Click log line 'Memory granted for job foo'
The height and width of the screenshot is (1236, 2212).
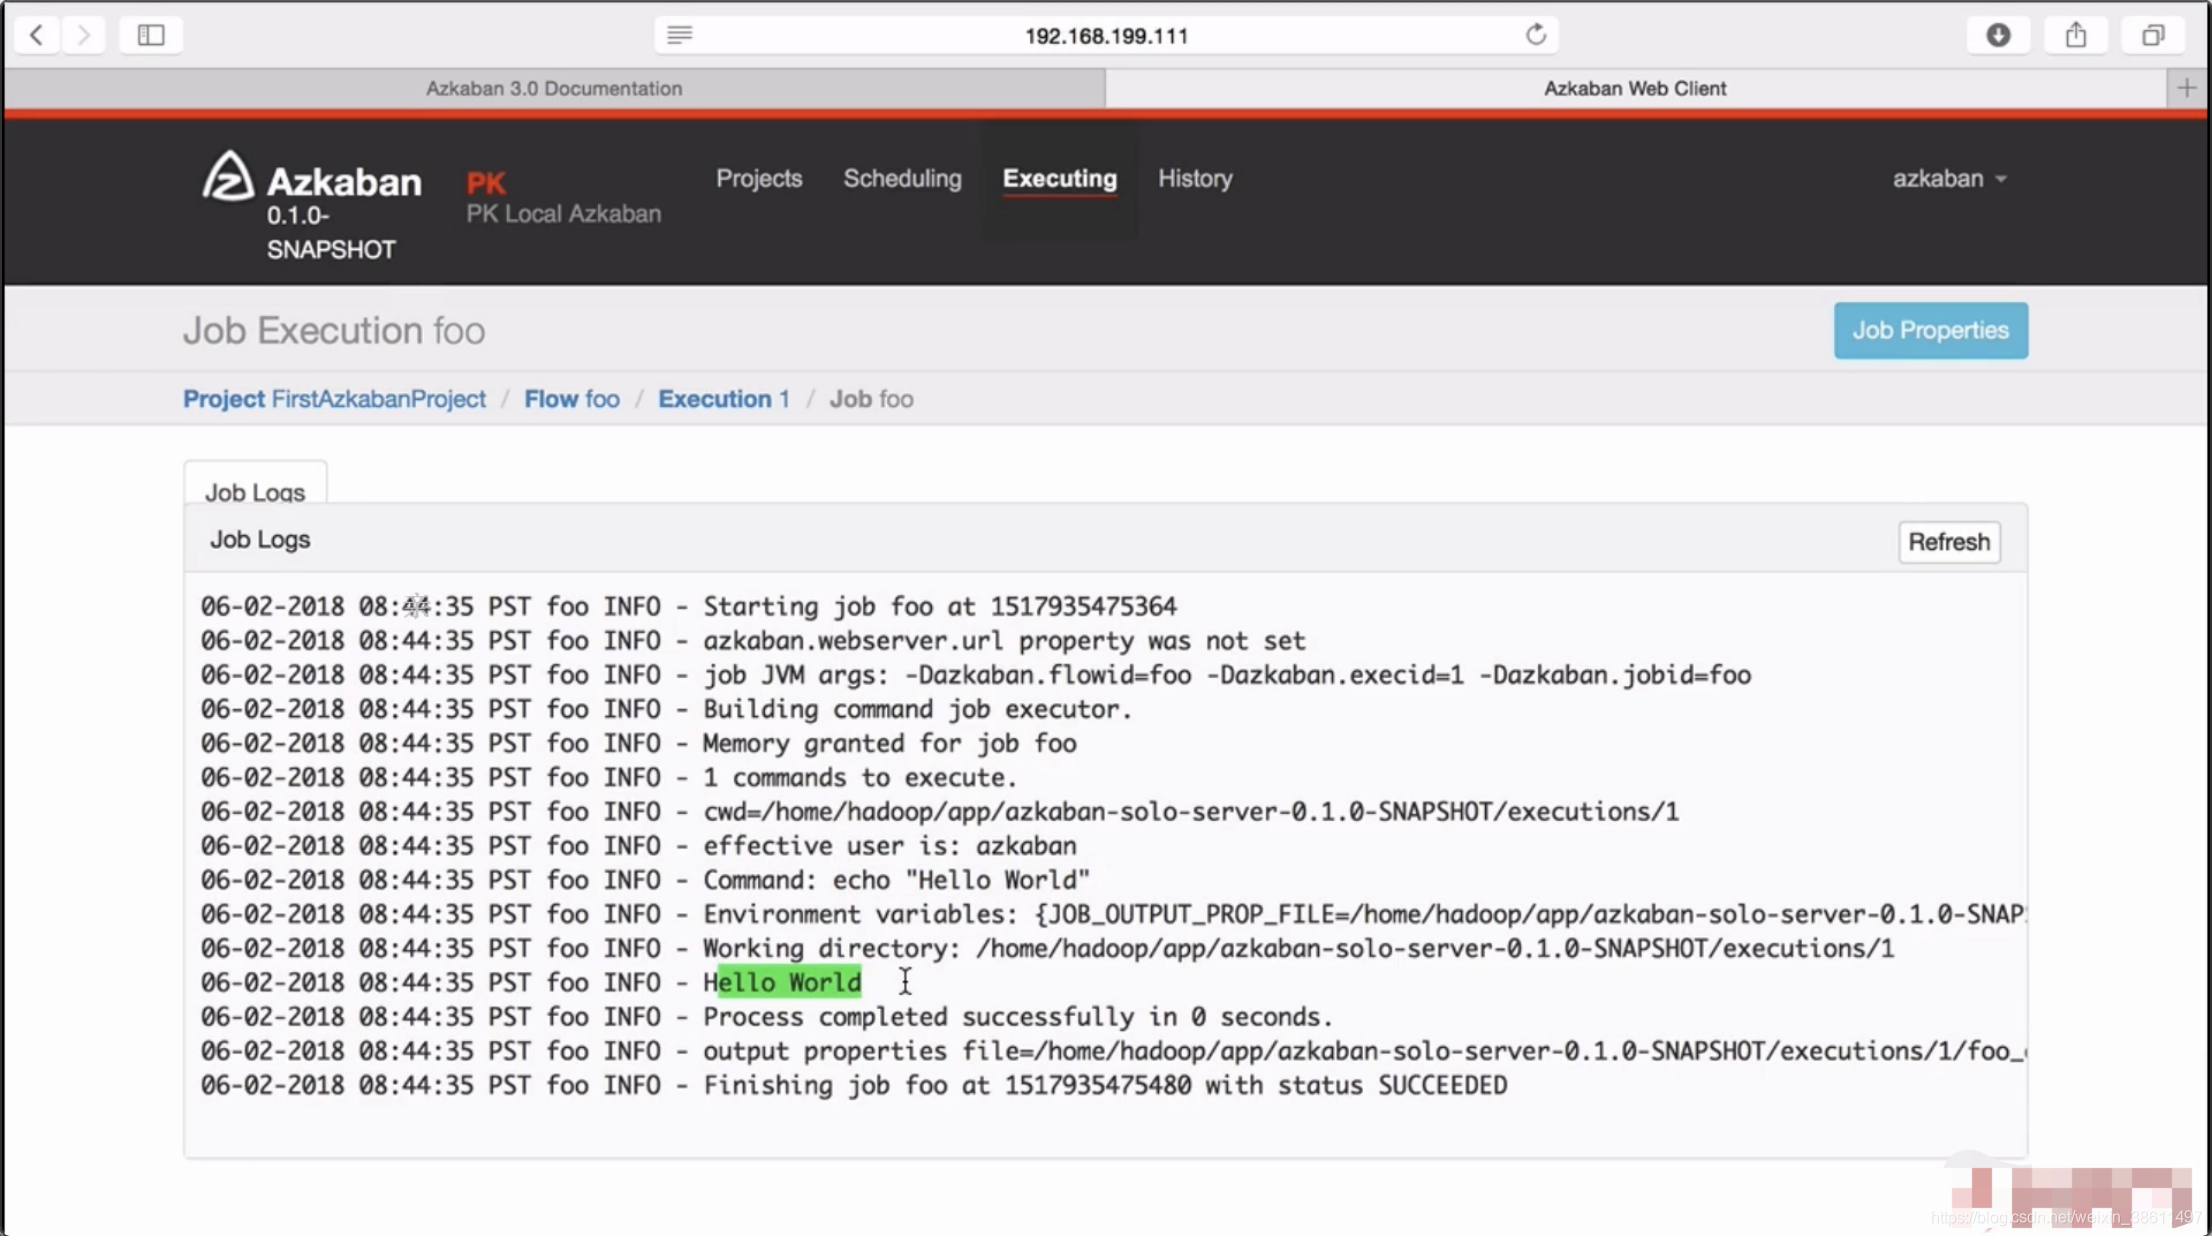tap(638, 743)
